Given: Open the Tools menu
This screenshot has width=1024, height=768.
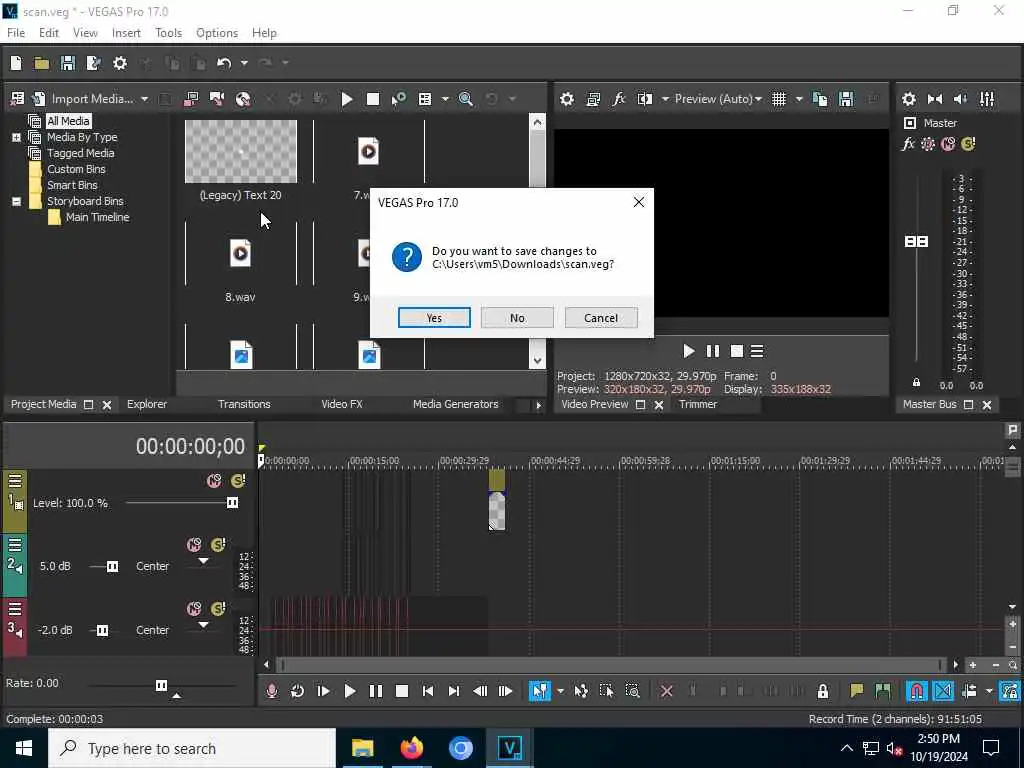Looking at the screenshot, I should [x=168, y=33].
